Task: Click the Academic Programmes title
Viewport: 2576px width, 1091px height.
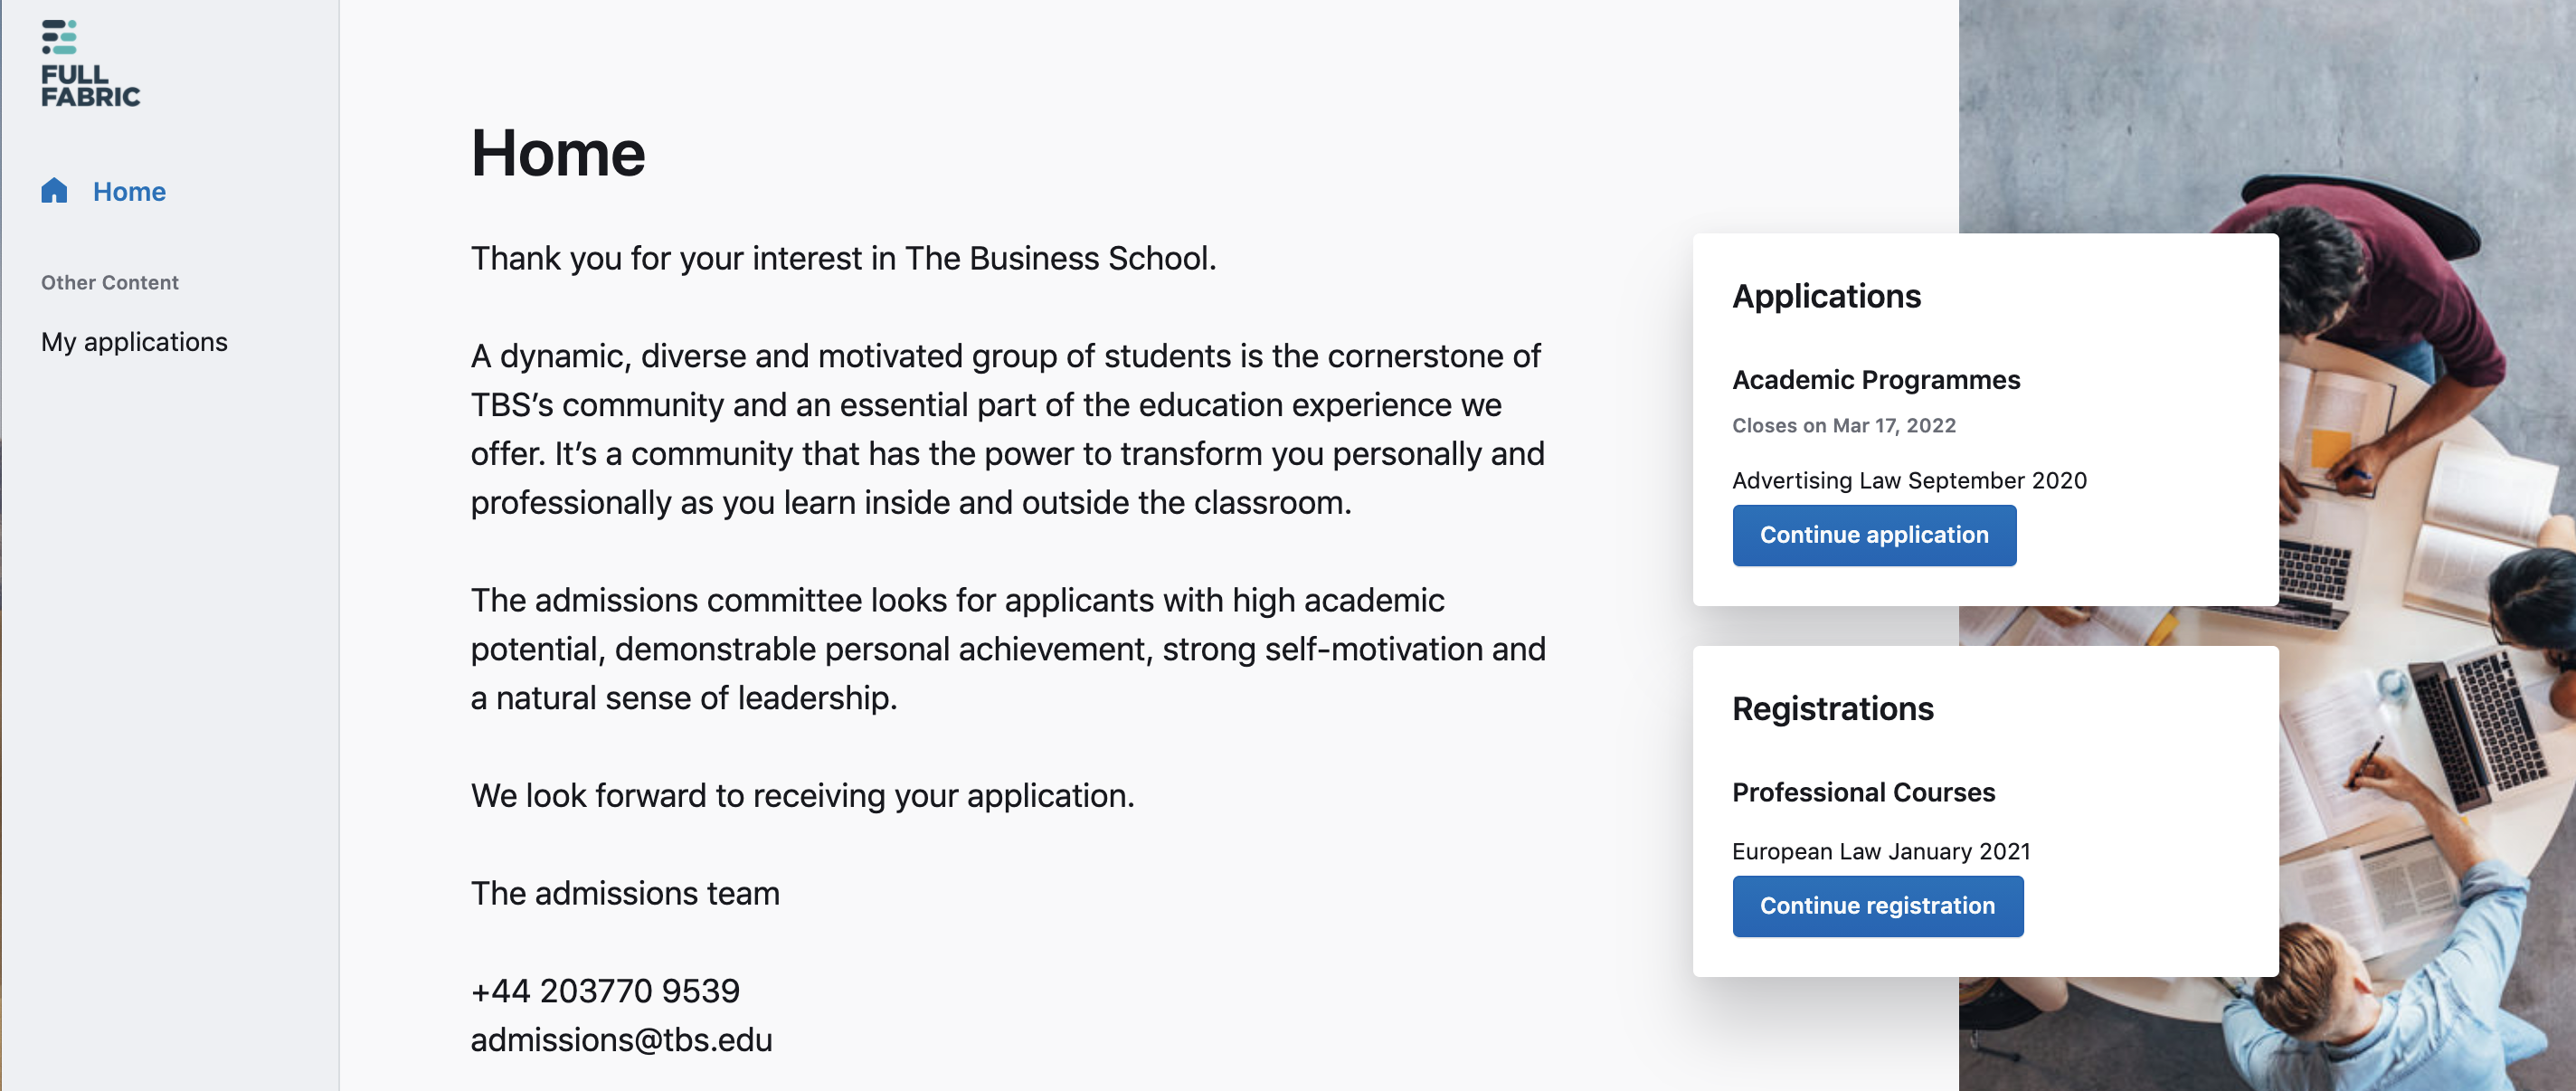Action: coord(1876,380)
